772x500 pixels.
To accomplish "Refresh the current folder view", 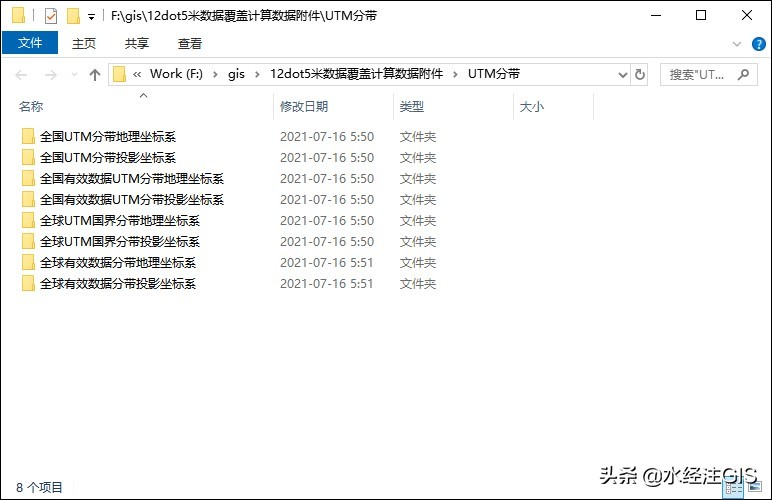I will click(640, 75).
